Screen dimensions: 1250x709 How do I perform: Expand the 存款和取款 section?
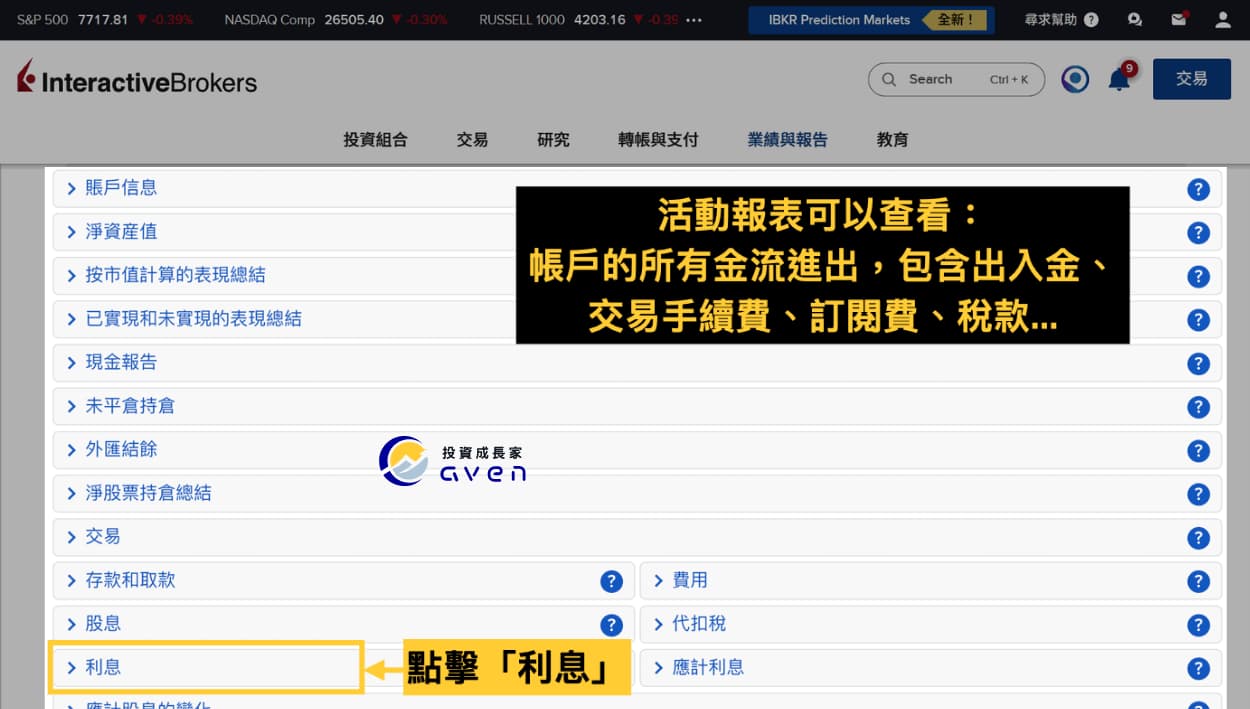[x=344, y=580]
